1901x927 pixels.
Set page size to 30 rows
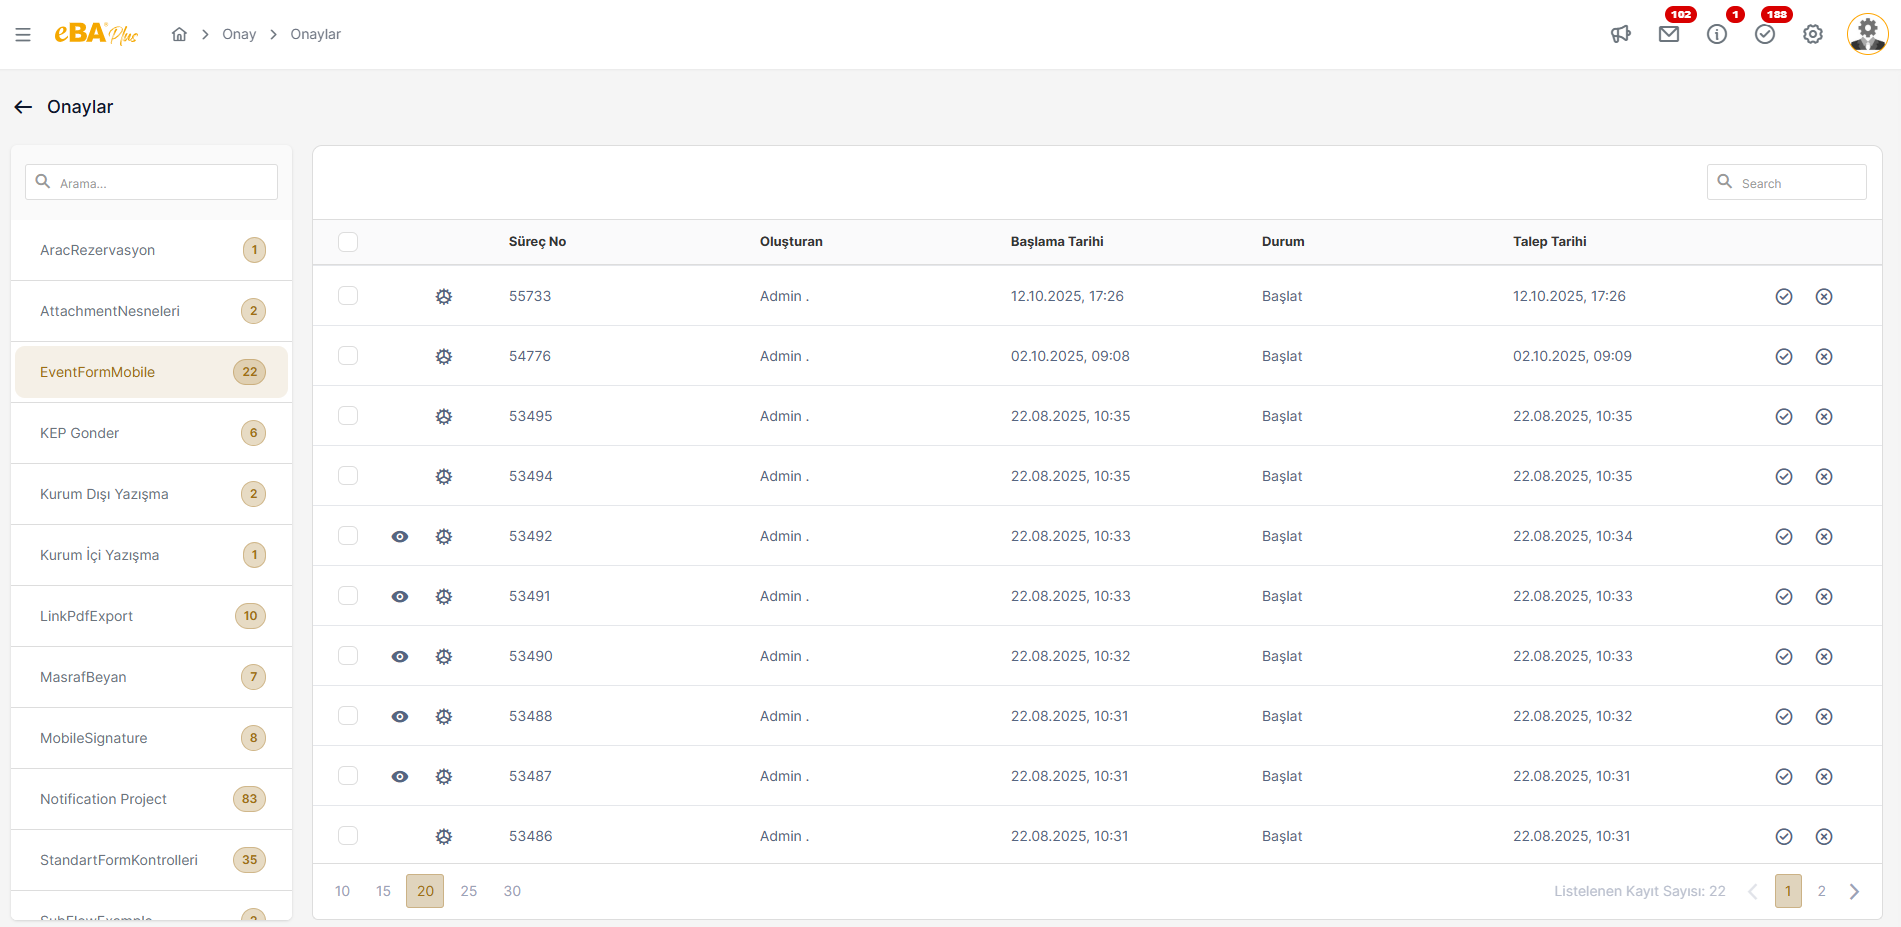[512, 891]
